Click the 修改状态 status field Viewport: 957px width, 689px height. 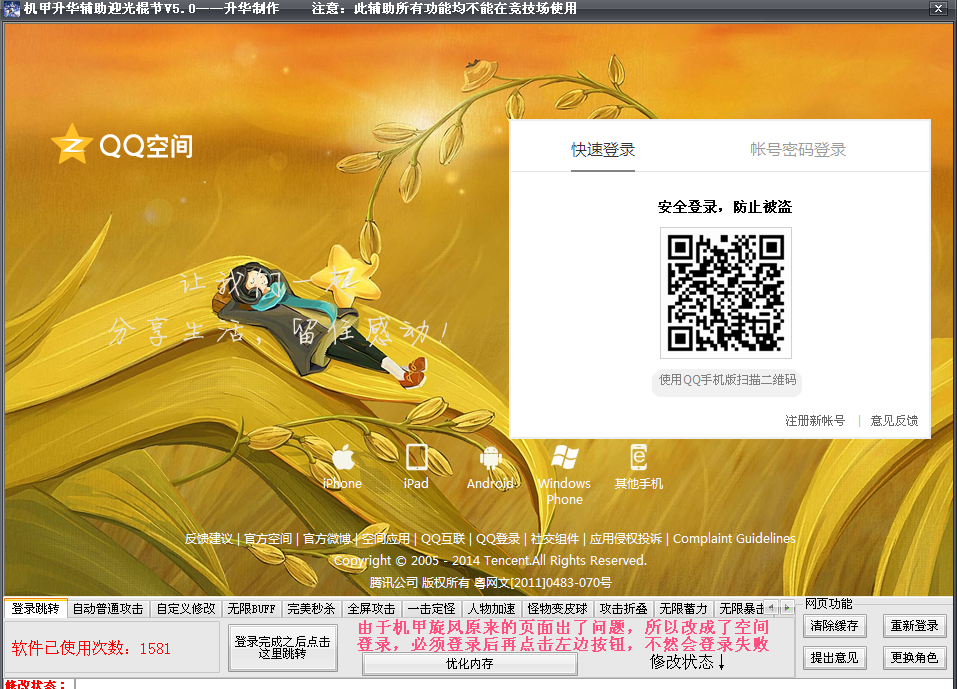[515, 684]
